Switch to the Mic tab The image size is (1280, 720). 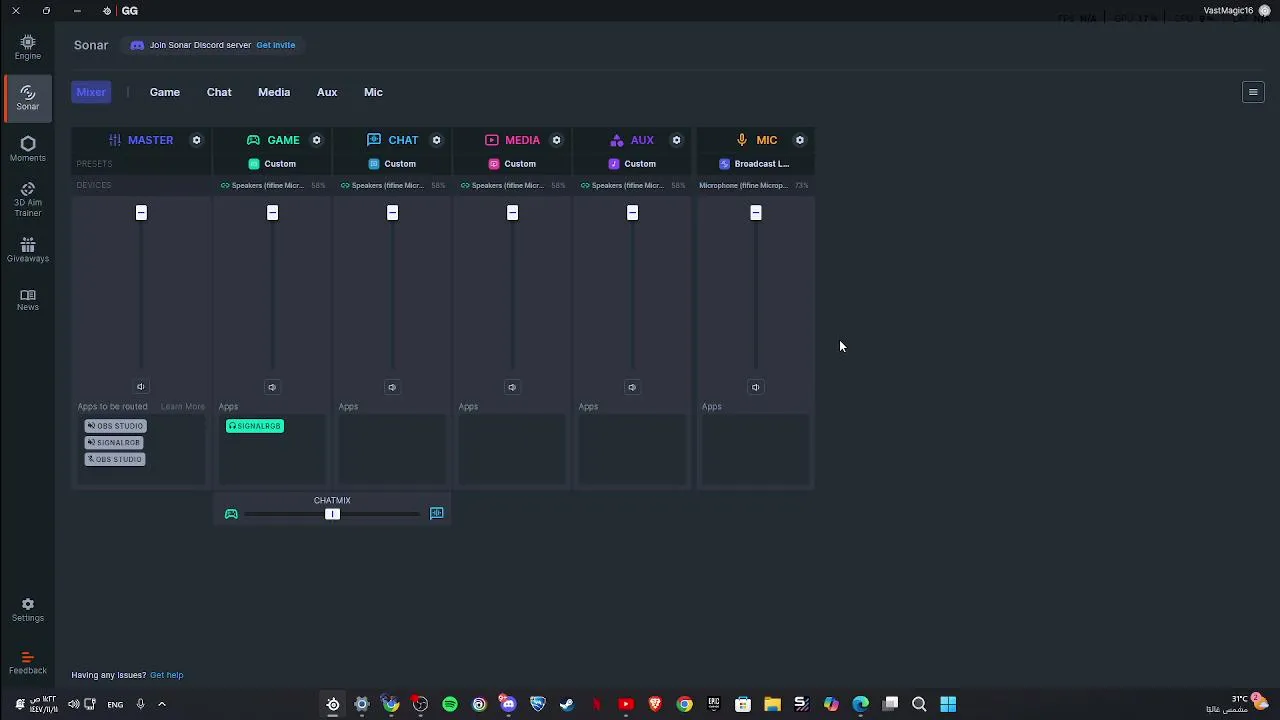click(x=373, y=92)
